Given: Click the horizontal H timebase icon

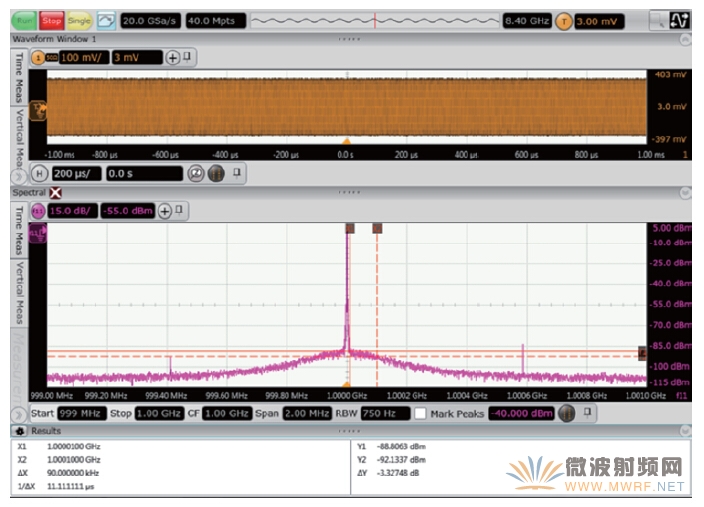Looking at the screenshot, I should [40, 174].
